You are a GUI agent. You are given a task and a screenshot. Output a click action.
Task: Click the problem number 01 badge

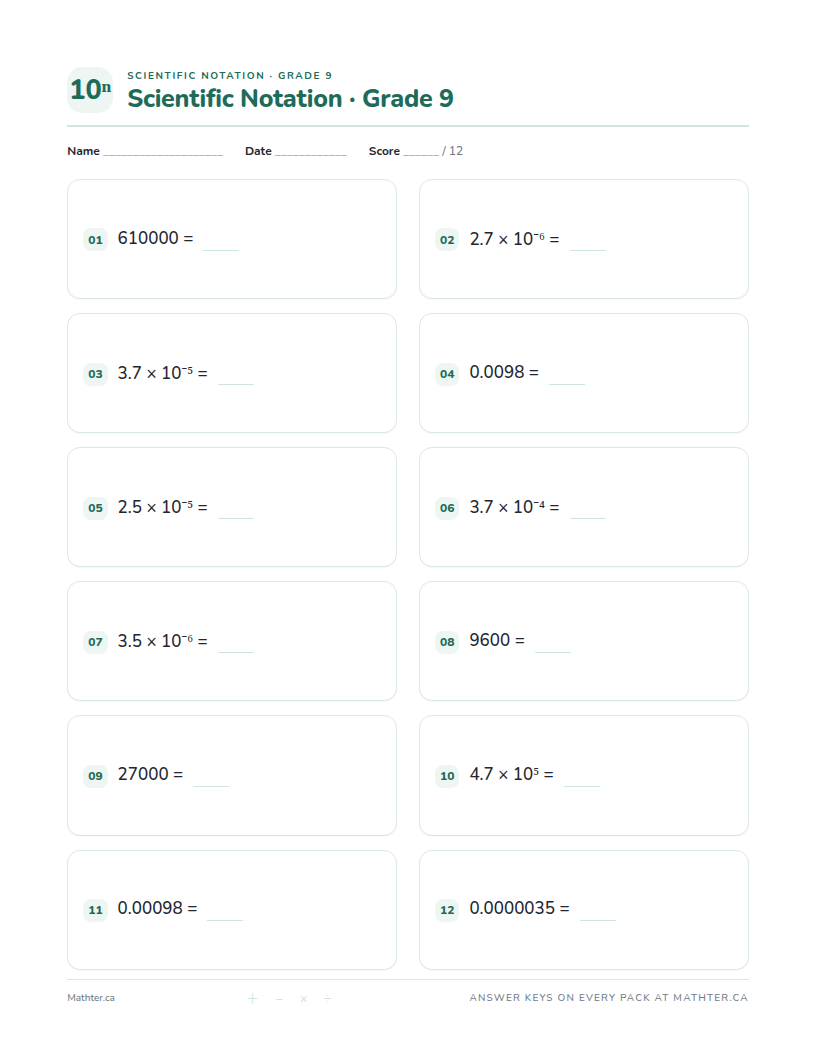coord(96,240)
